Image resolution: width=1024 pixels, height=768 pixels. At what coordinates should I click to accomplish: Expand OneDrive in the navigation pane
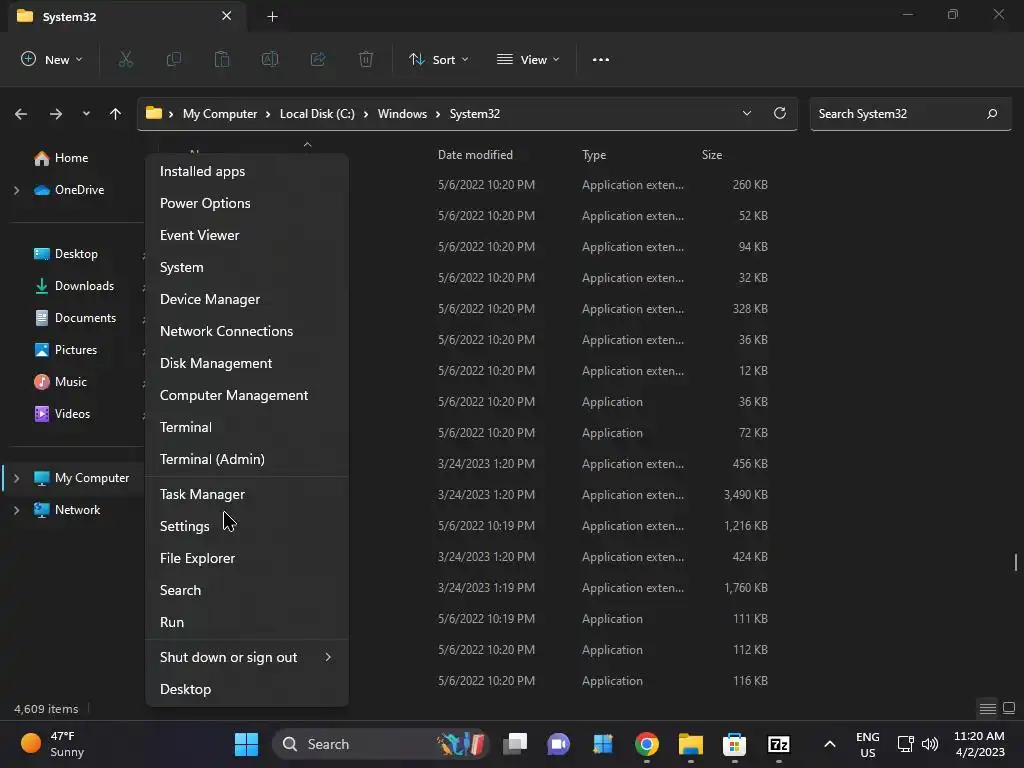(16, 190)
